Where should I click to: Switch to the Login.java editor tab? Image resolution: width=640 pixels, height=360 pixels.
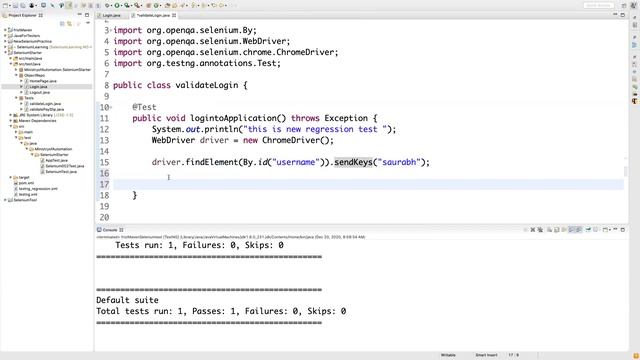(x=111, y=16)
